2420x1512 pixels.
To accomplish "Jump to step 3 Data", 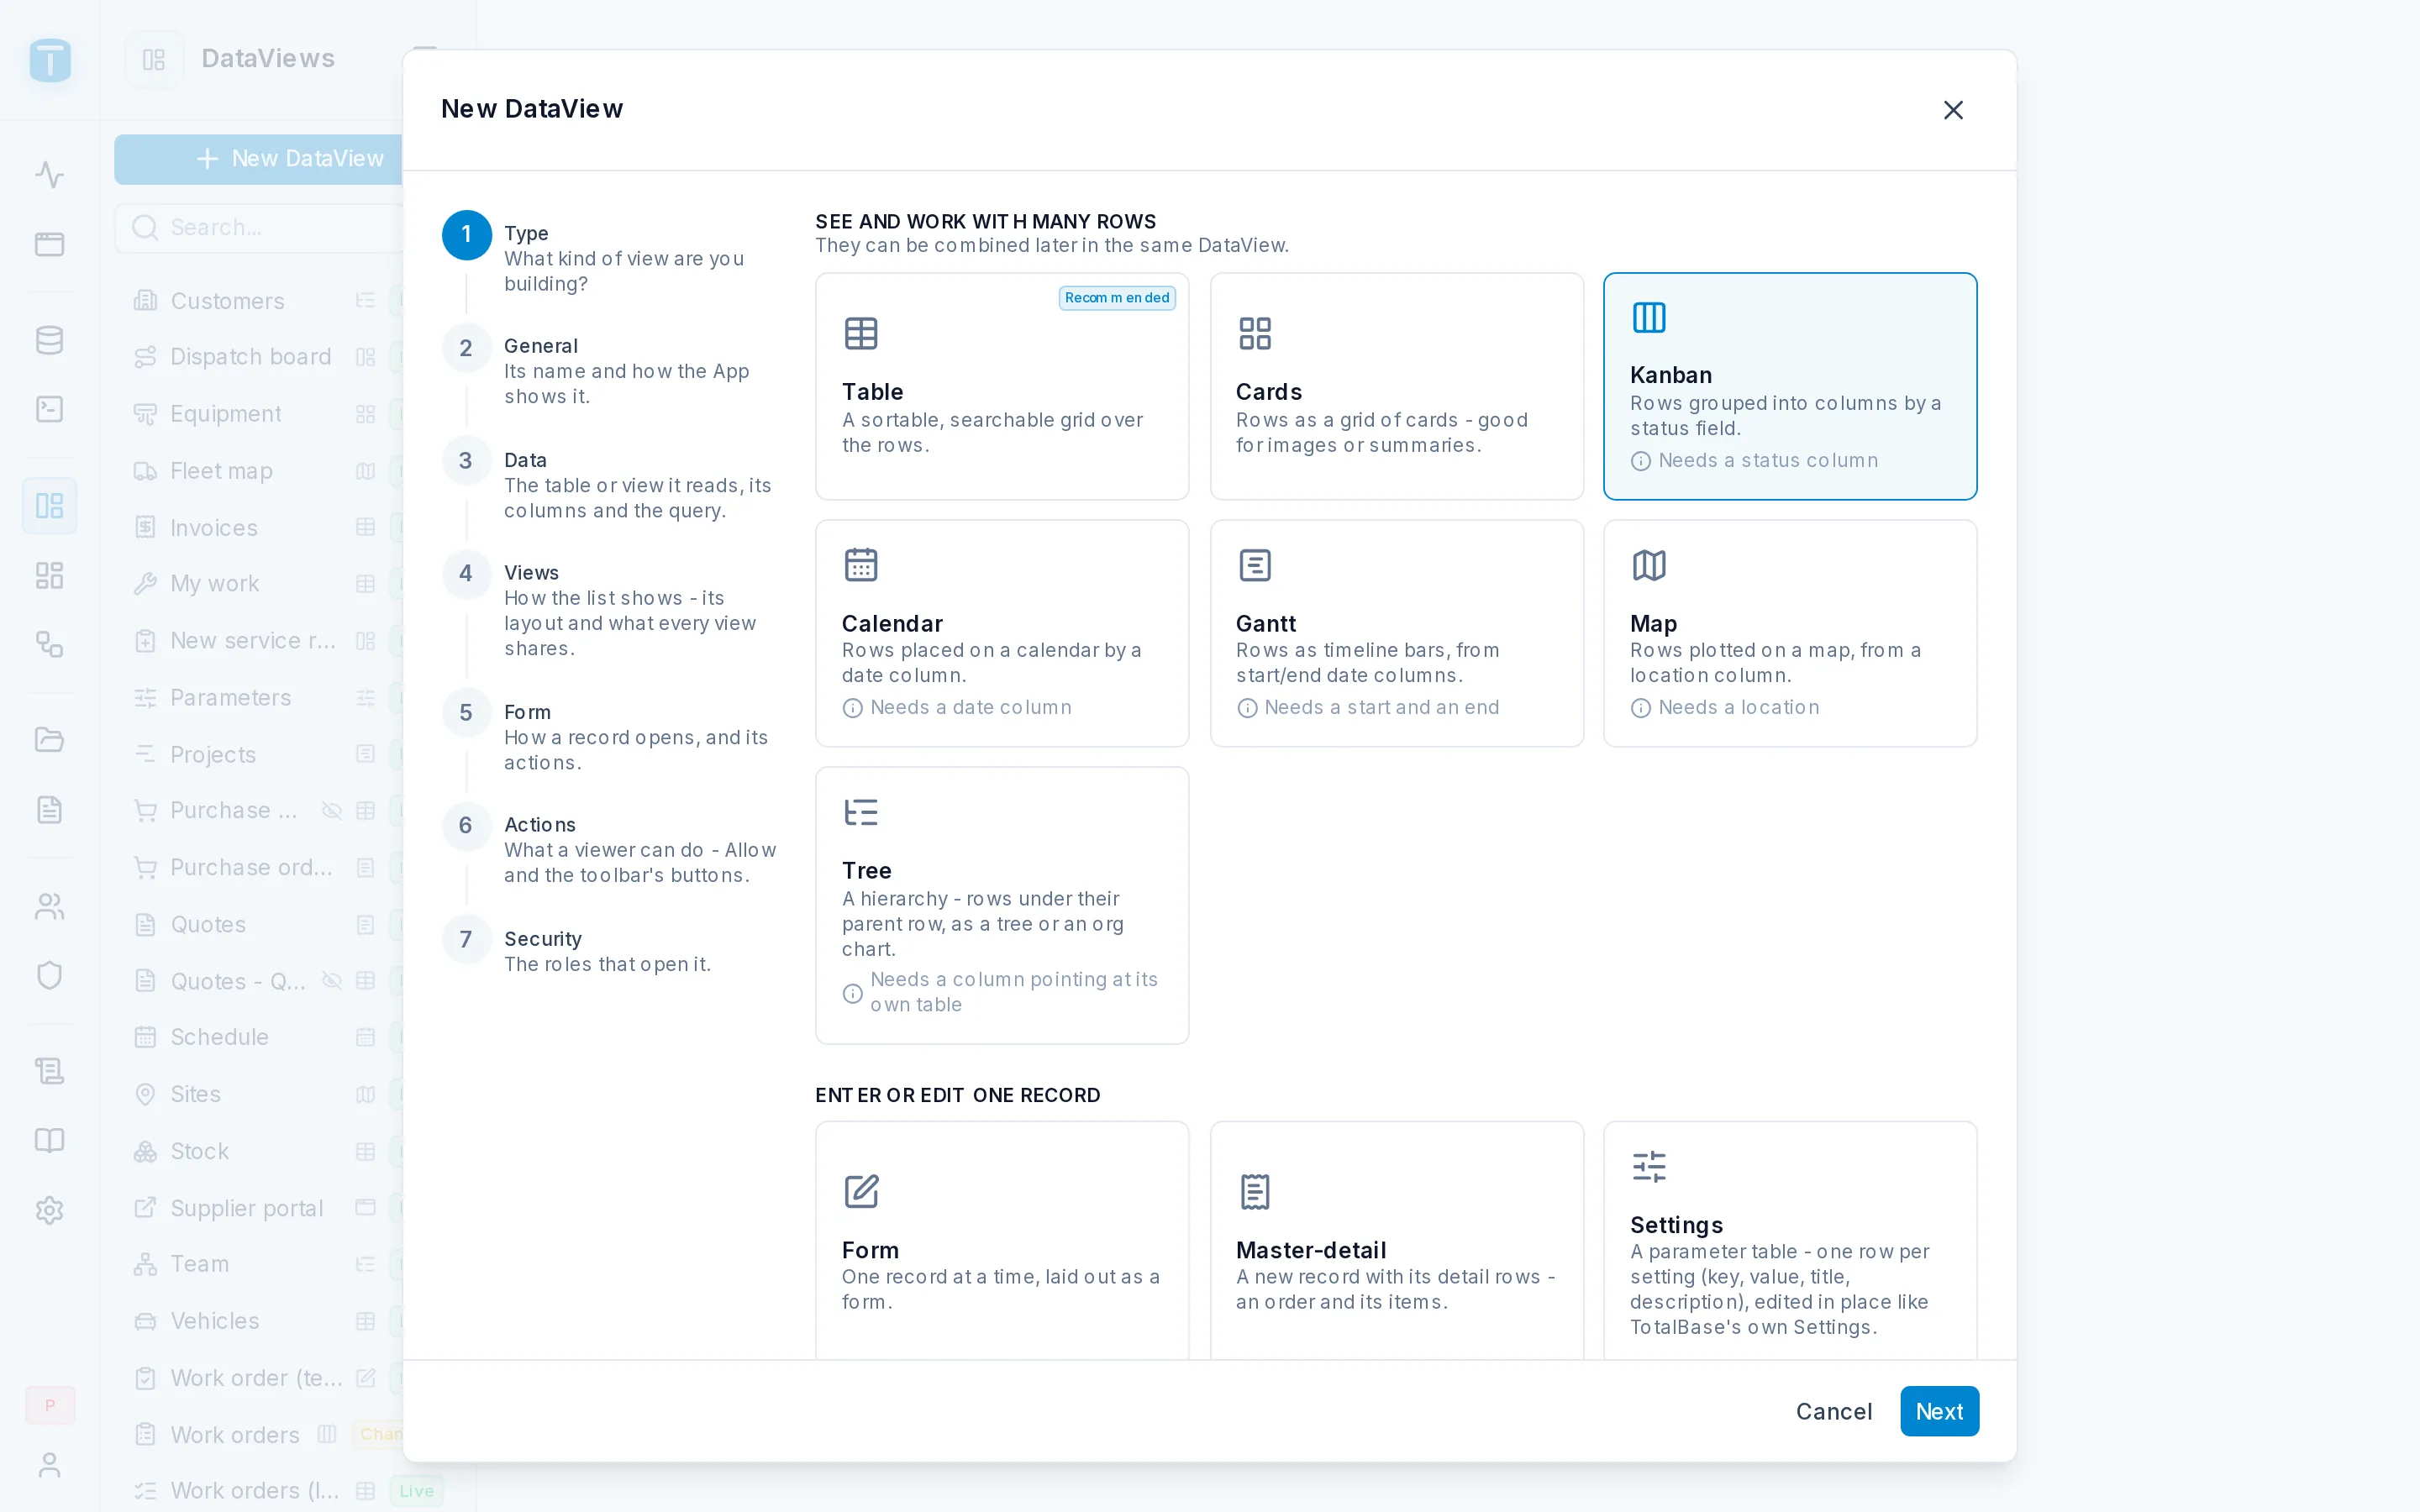I will click(x=610, y=485).
